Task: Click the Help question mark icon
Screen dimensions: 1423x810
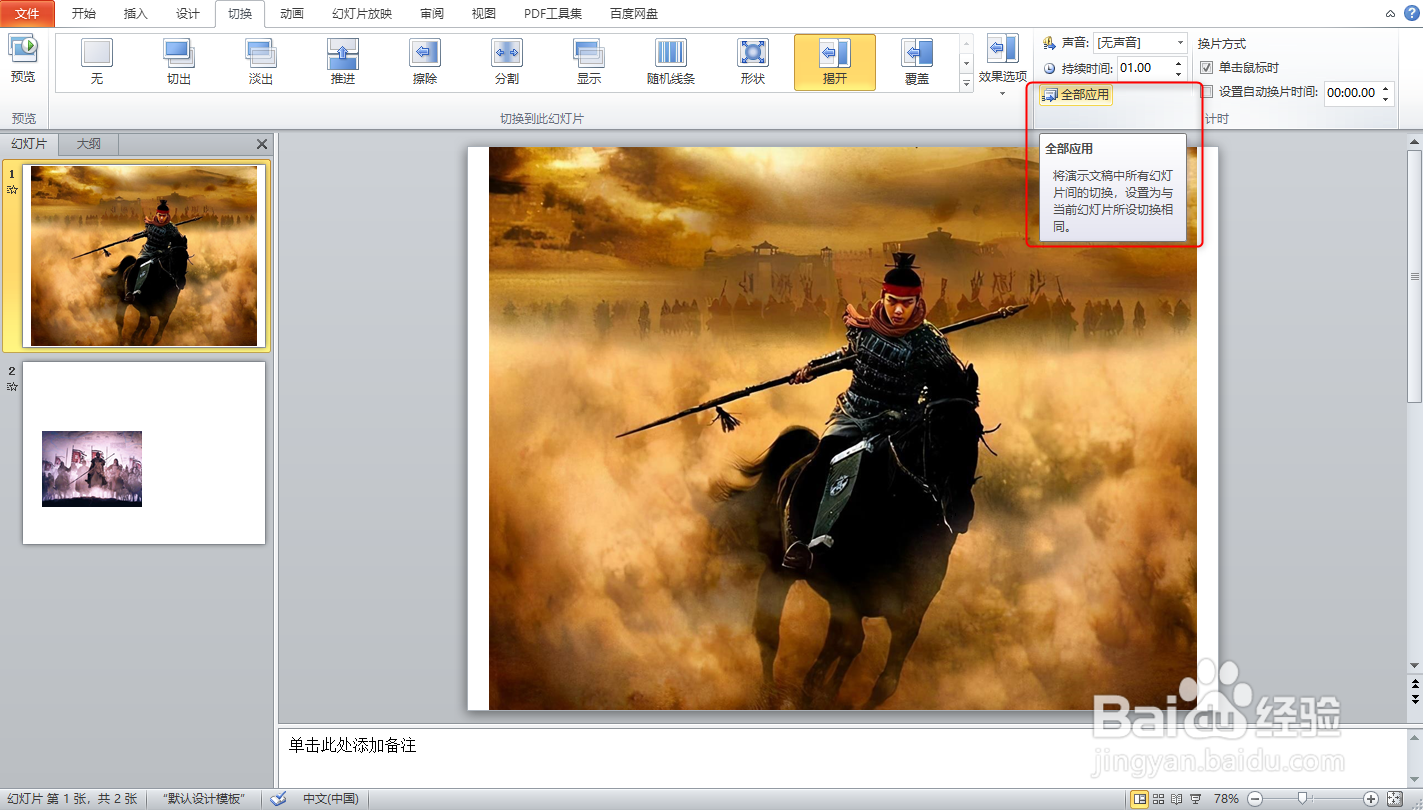Action: pos(1412,14)
